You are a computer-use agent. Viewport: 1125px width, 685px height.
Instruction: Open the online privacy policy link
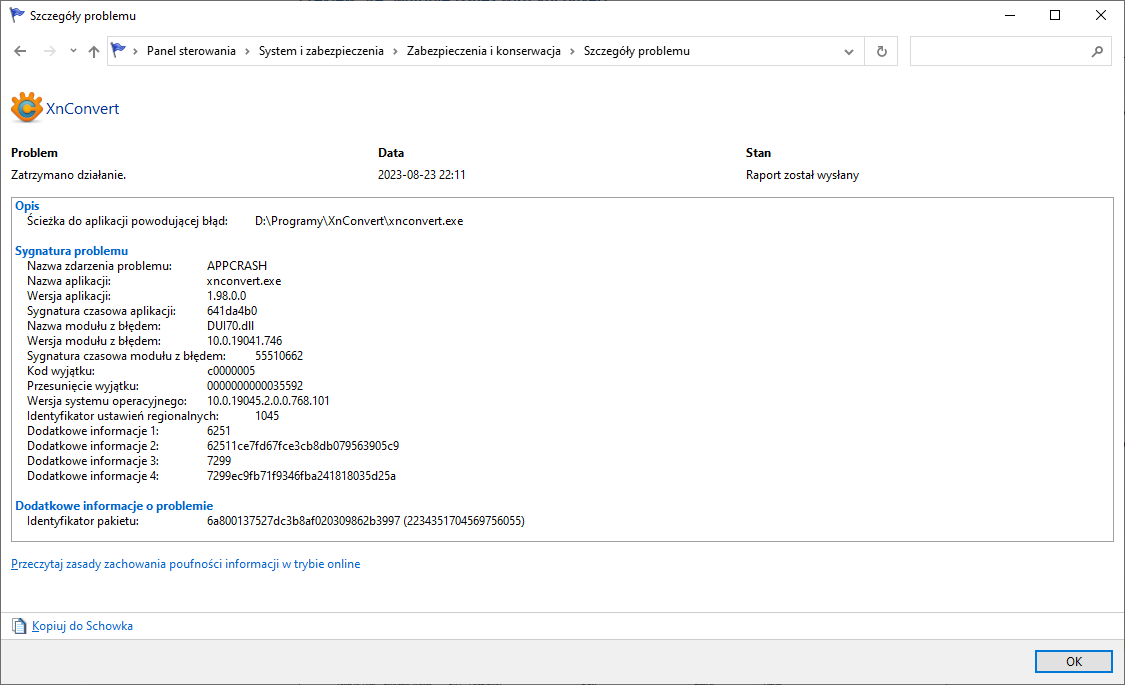(185, 564)
